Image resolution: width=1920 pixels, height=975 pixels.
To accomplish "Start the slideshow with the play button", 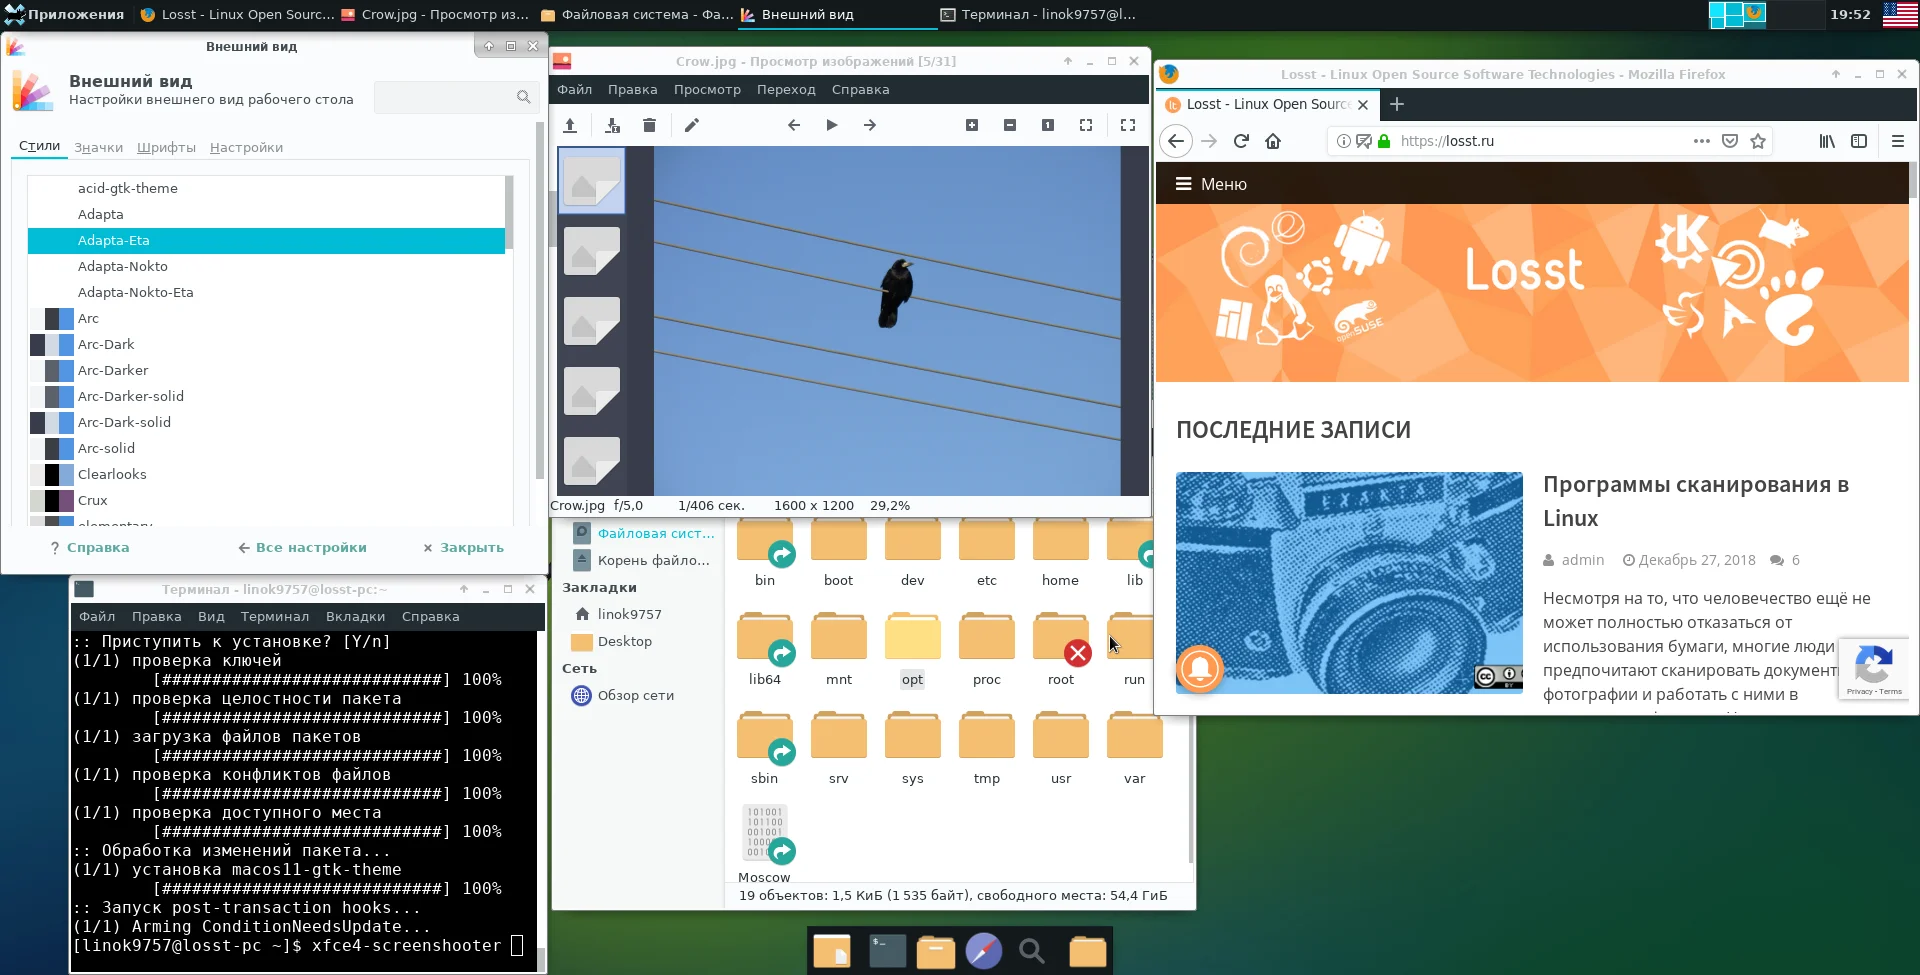I will pos(831,125).
